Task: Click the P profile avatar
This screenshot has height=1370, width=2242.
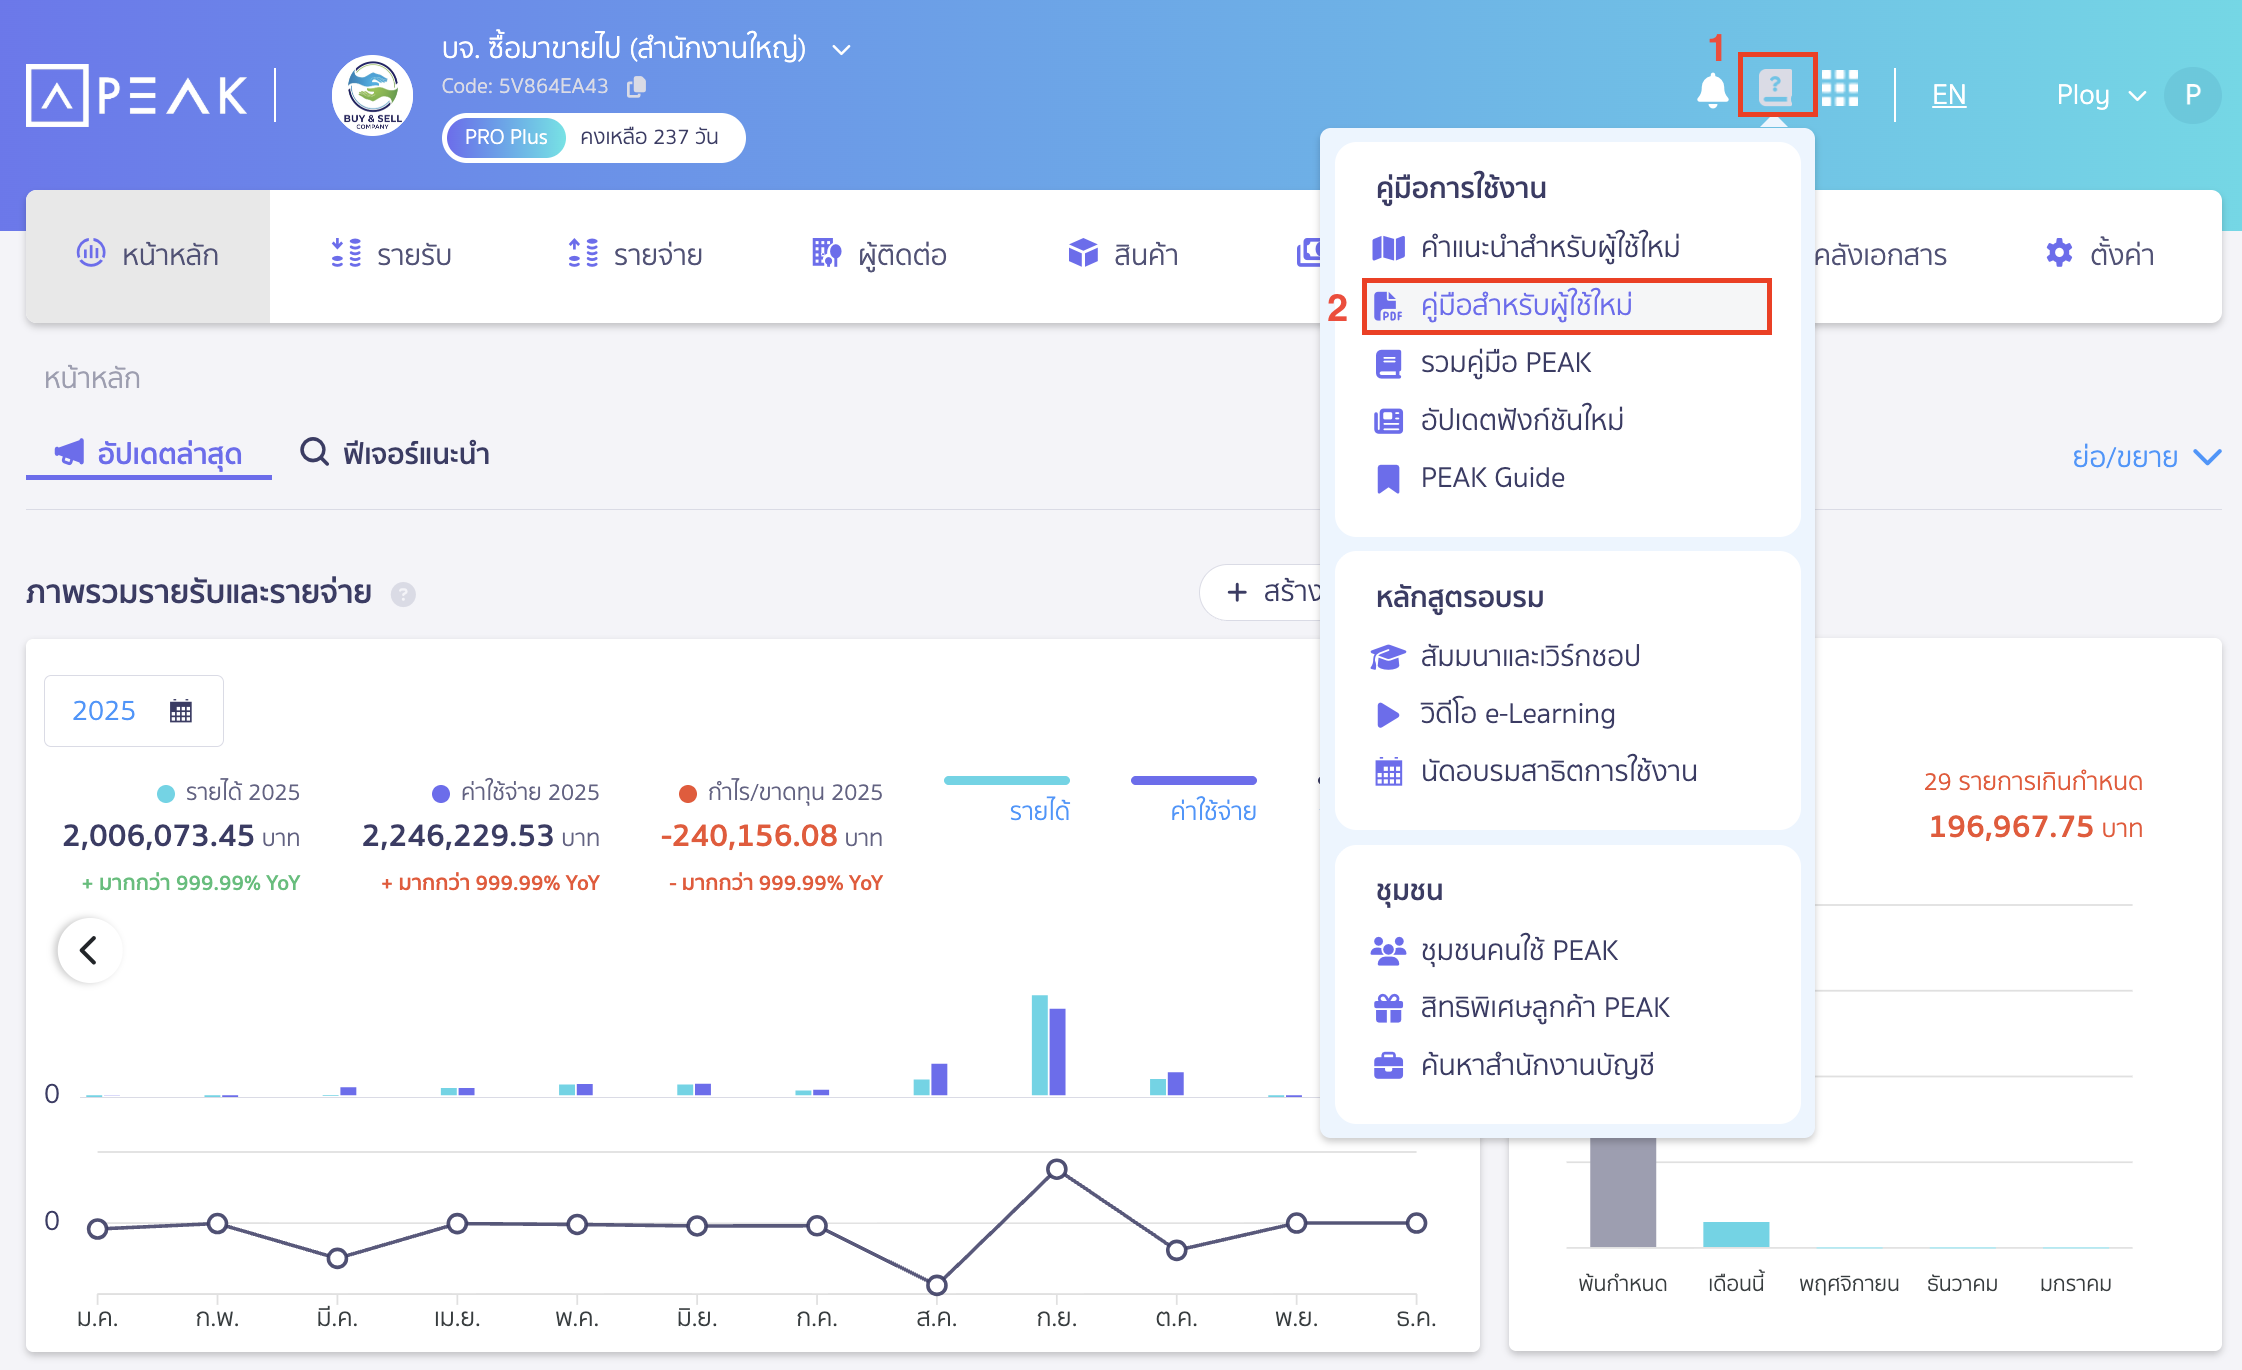Action: click(x=2192, y=95)
